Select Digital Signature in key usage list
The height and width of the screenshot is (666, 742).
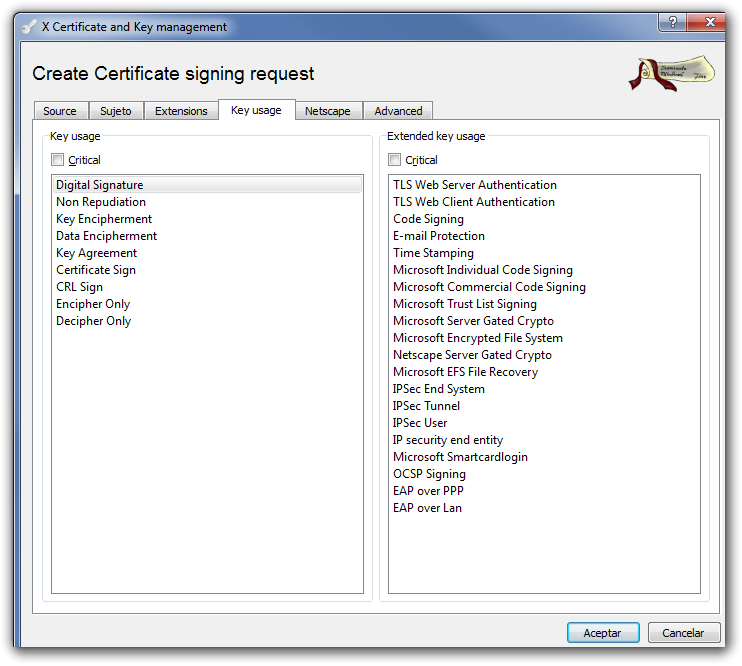coord(99,185)
